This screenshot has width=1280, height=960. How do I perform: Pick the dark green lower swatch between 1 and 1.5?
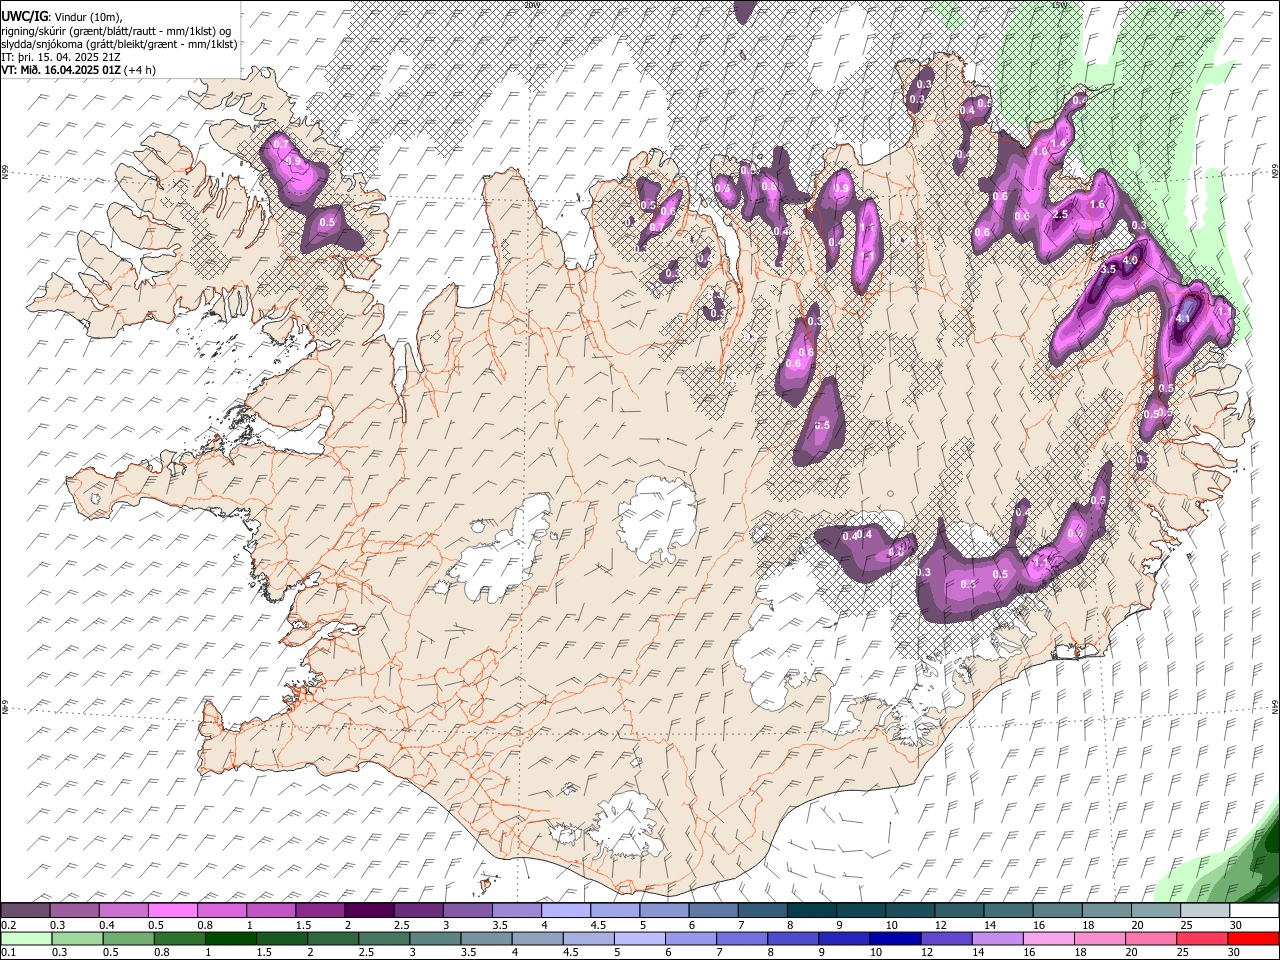(230, 938)
